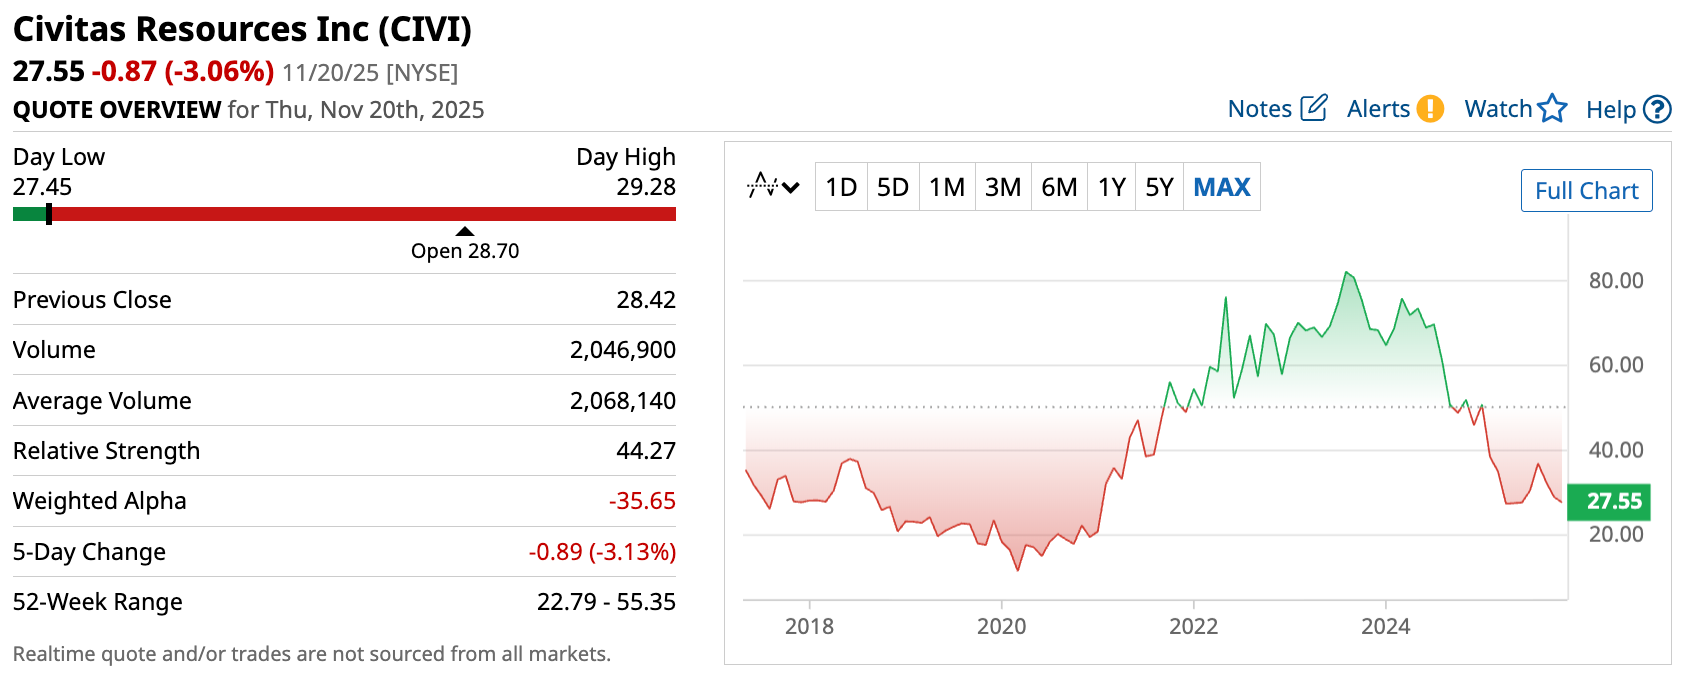Select the MAX chart range tab
The width and height of the screenshot is (1694, 682).
(1222, 187)
